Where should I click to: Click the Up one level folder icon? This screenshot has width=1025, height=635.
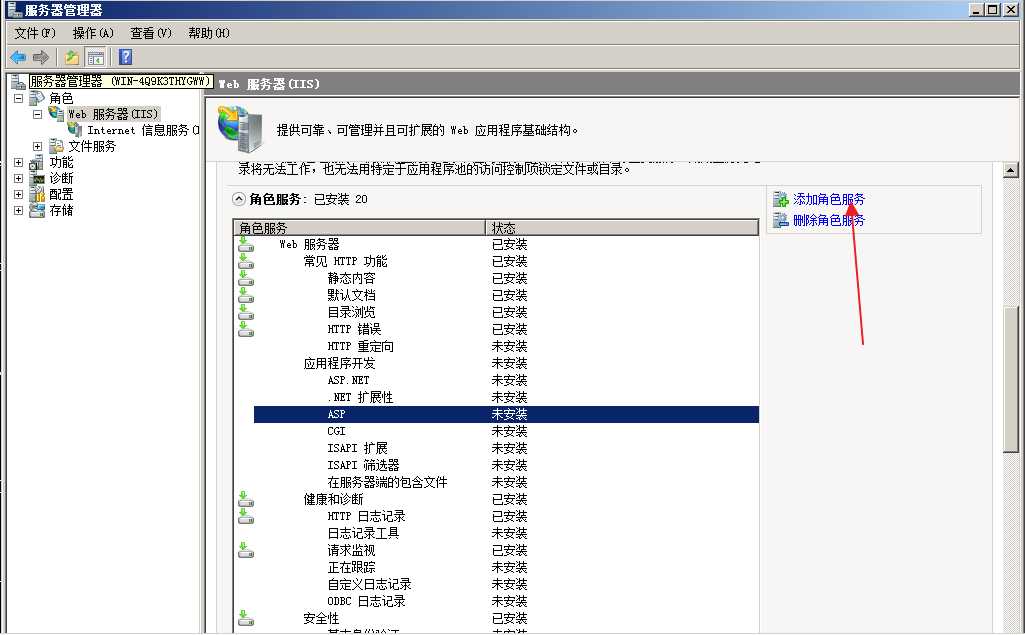click(71, 58)
